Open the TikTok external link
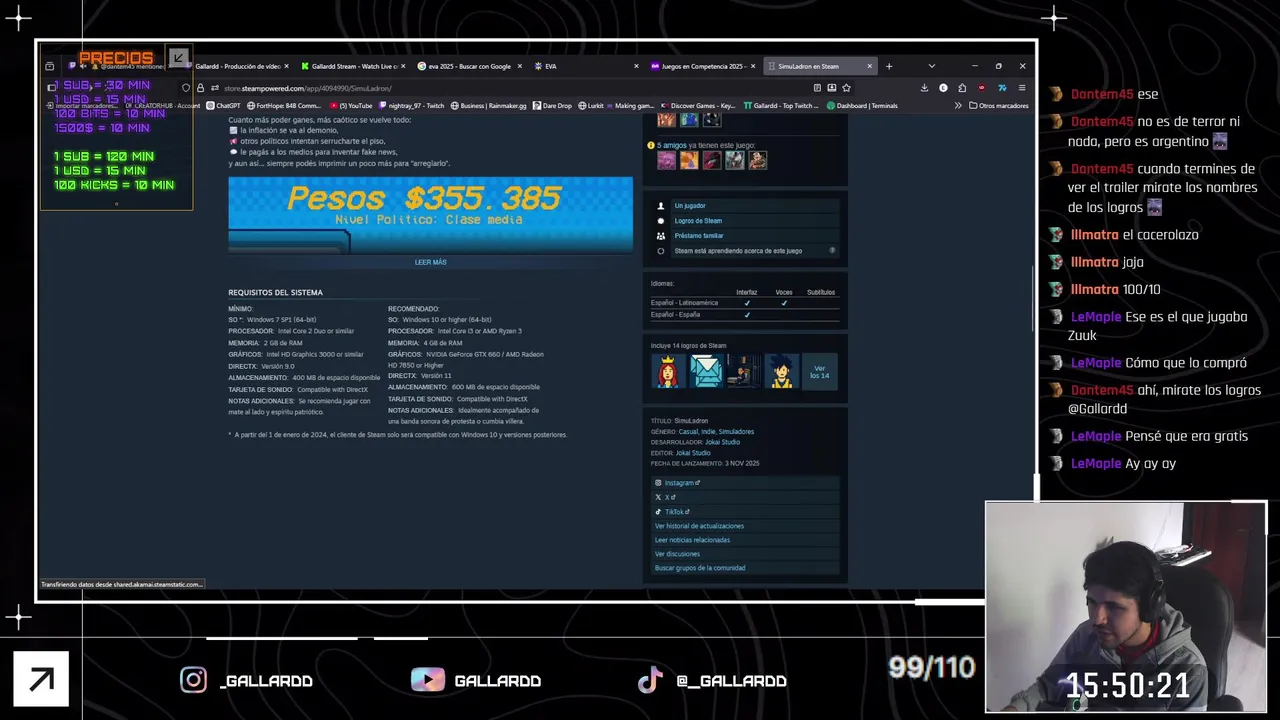 [x=676, y=511]
